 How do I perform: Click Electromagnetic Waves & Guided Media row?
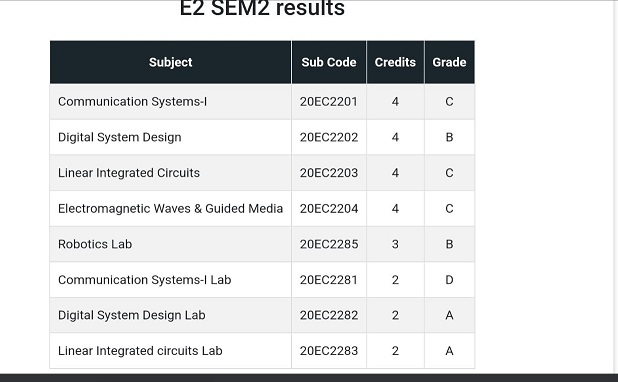pyautogui.click(x=262, y=209)
